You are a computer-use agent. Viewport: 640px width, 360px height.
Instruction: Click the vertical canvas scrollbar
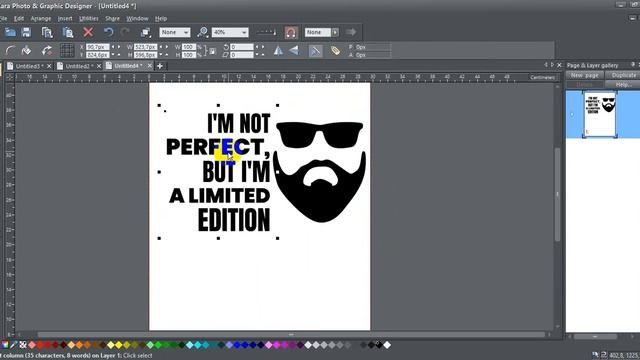pyautogui.click(x=558, y=194)
